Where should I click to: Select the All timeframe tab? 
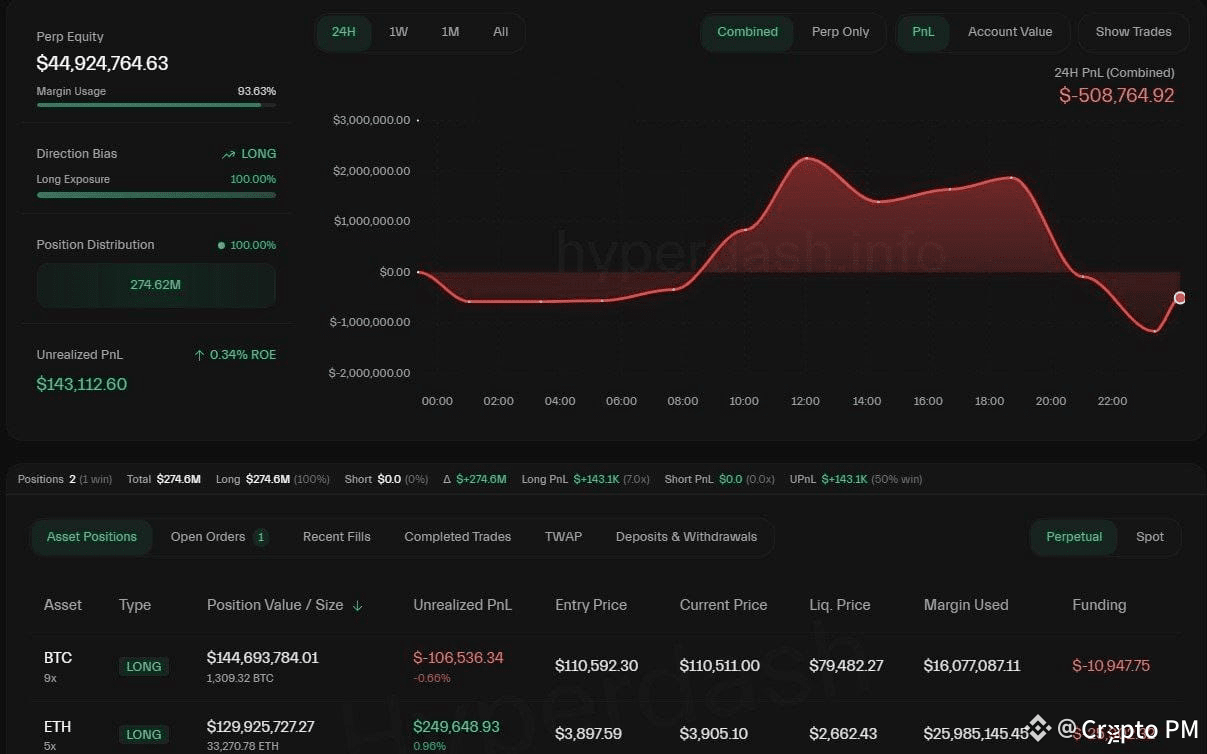click(x=500, y=31)
